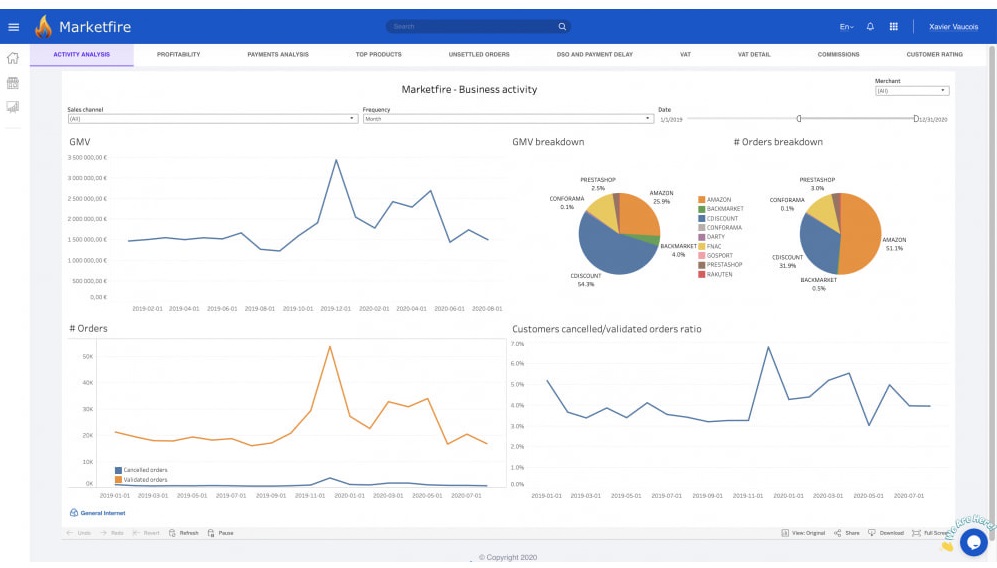Click the Full Screen button
This screenshot has height=568, width=997.
point(931,533)
